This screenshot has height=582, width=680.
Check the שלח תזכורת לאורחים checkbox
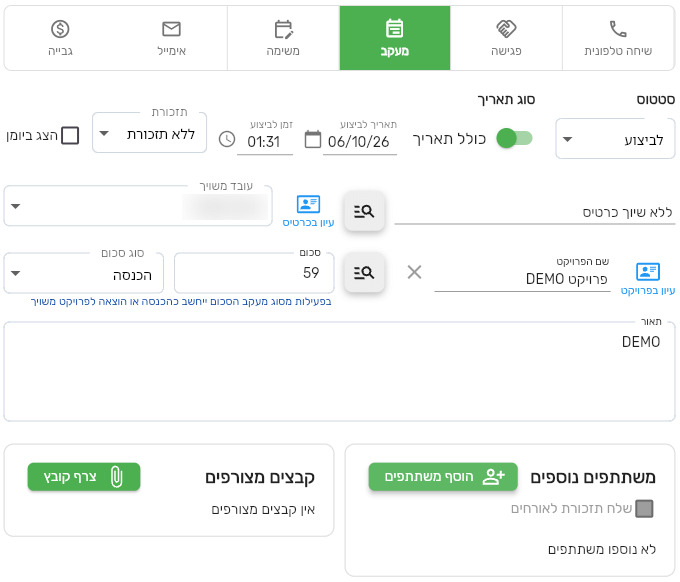coord(644,508)
